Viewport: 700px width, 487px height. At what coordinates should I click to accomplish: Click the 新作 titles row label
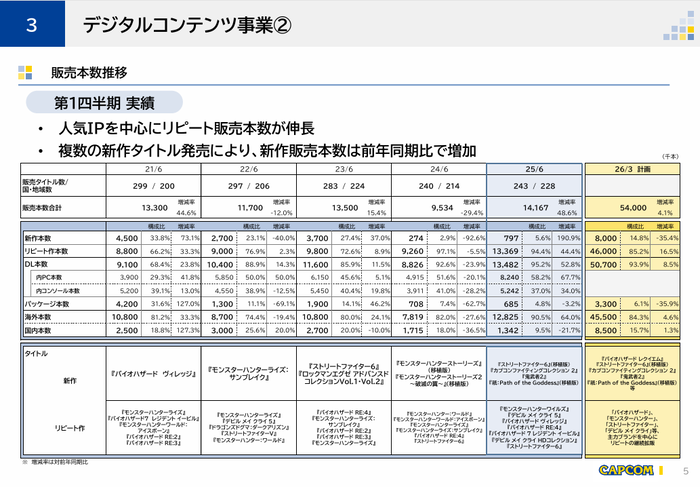click(70, 381)
